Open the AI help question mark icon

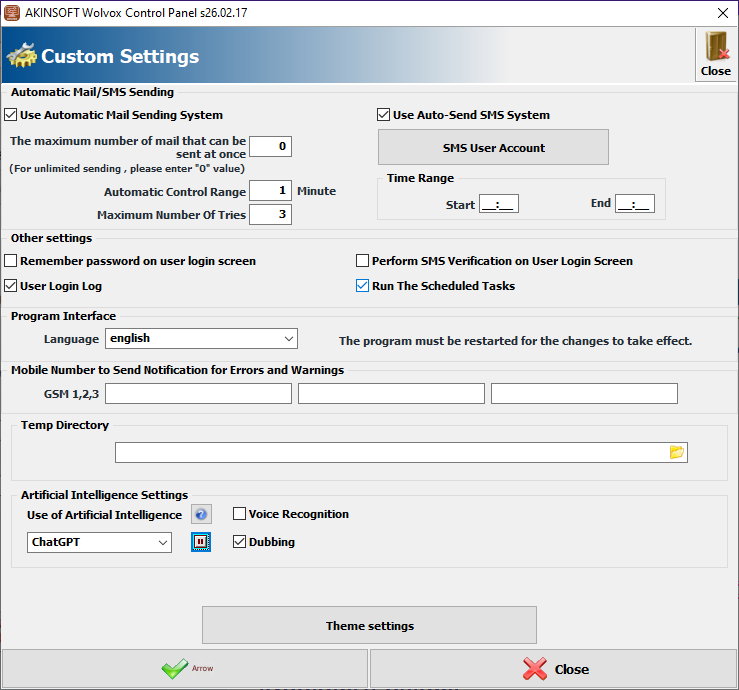tap(201, 514)
